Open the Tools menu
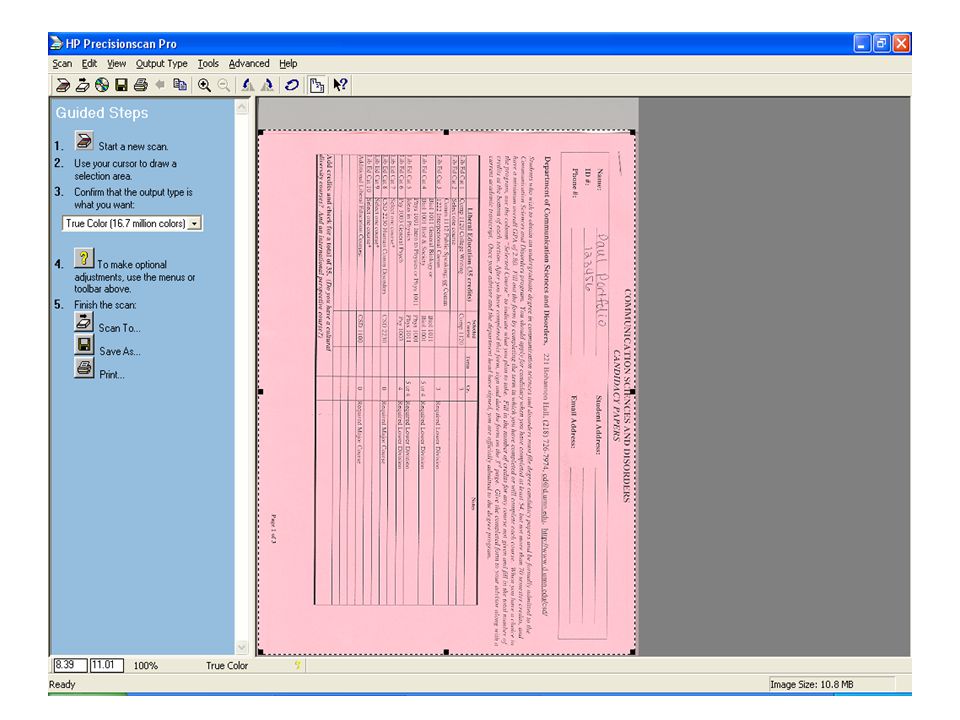The height and width of the screenshot is (720, 960). click(x=208, y=64)
